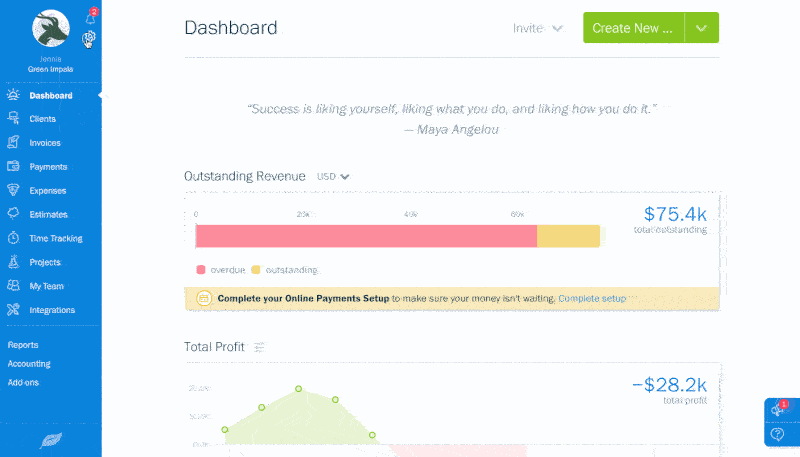Open the Invite dropdown
Image resolution: width=800 pixels, height=457 pixels.
pyautogui.click(x=538, y=28)
